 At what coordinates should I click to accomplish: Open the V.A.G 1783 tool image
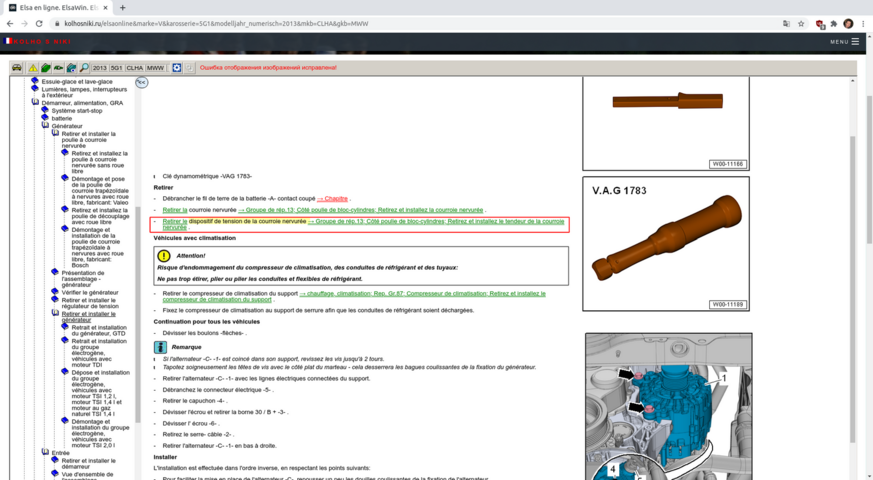point(666,244)
